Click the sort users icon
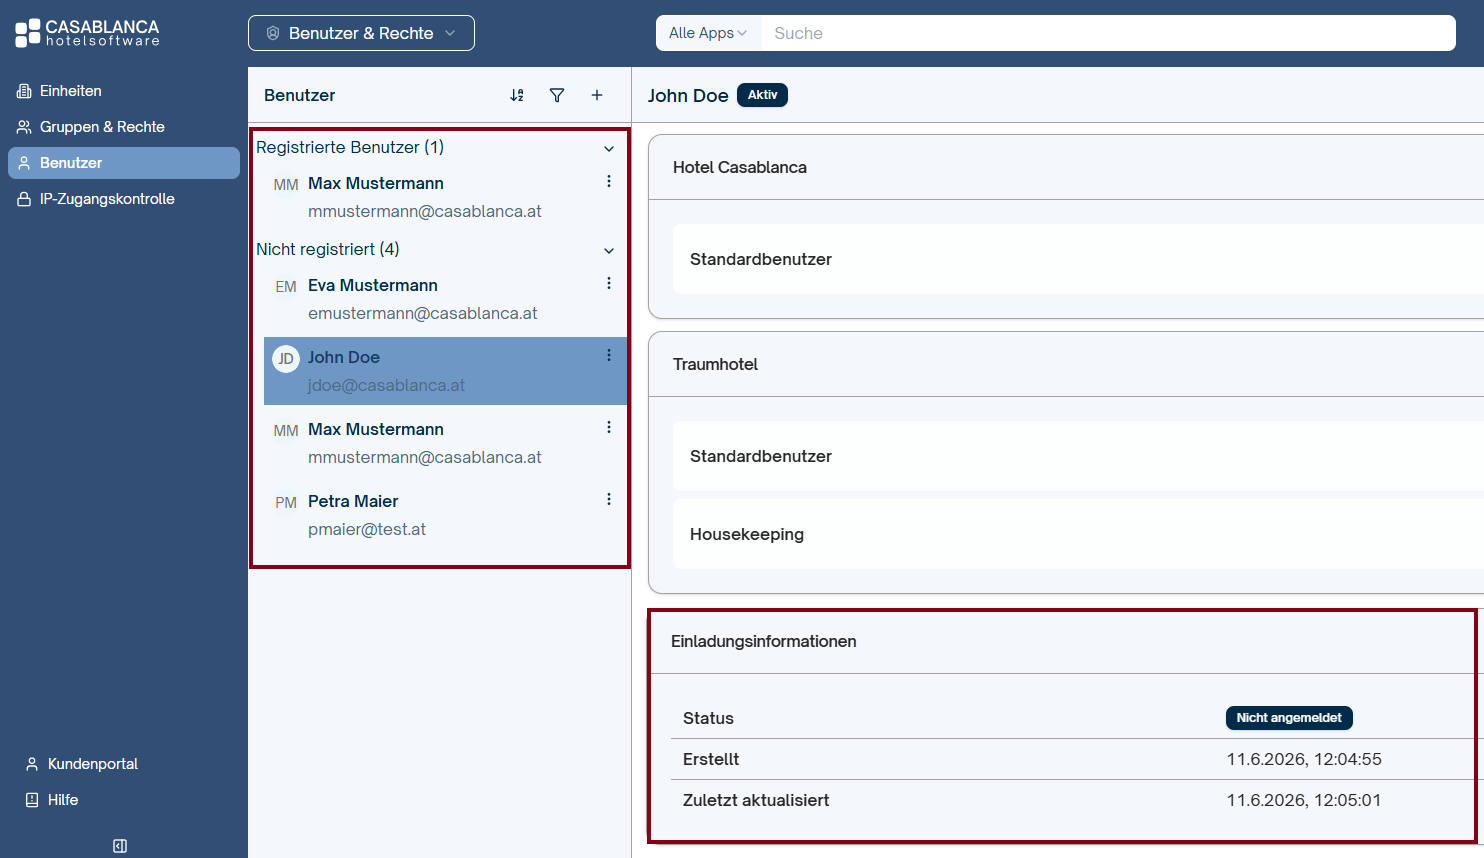 (517, 95)
